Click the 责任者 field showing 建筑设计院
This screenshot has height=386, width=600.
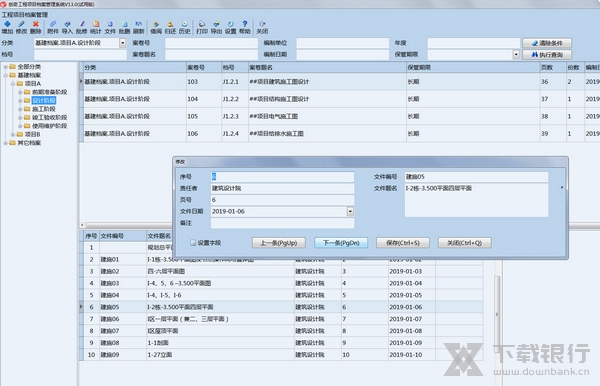click(x=282, y=188)
